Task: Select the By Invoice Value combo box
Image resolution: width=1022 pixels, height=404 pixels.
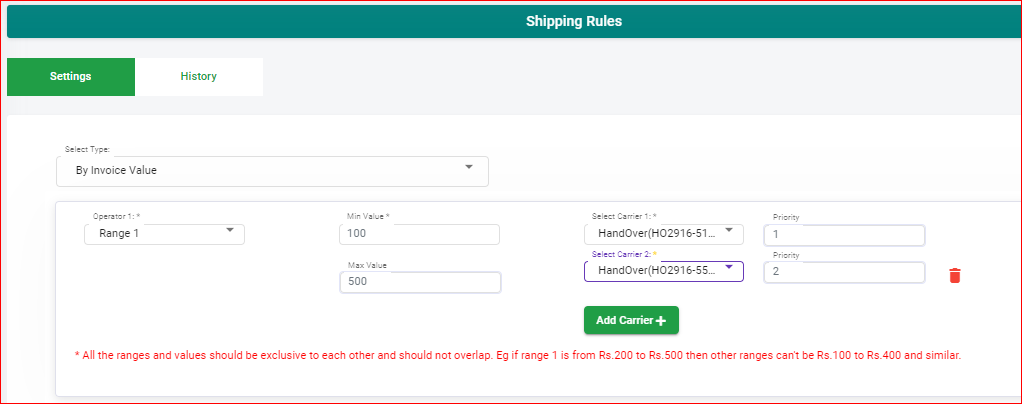Action: 272,171
